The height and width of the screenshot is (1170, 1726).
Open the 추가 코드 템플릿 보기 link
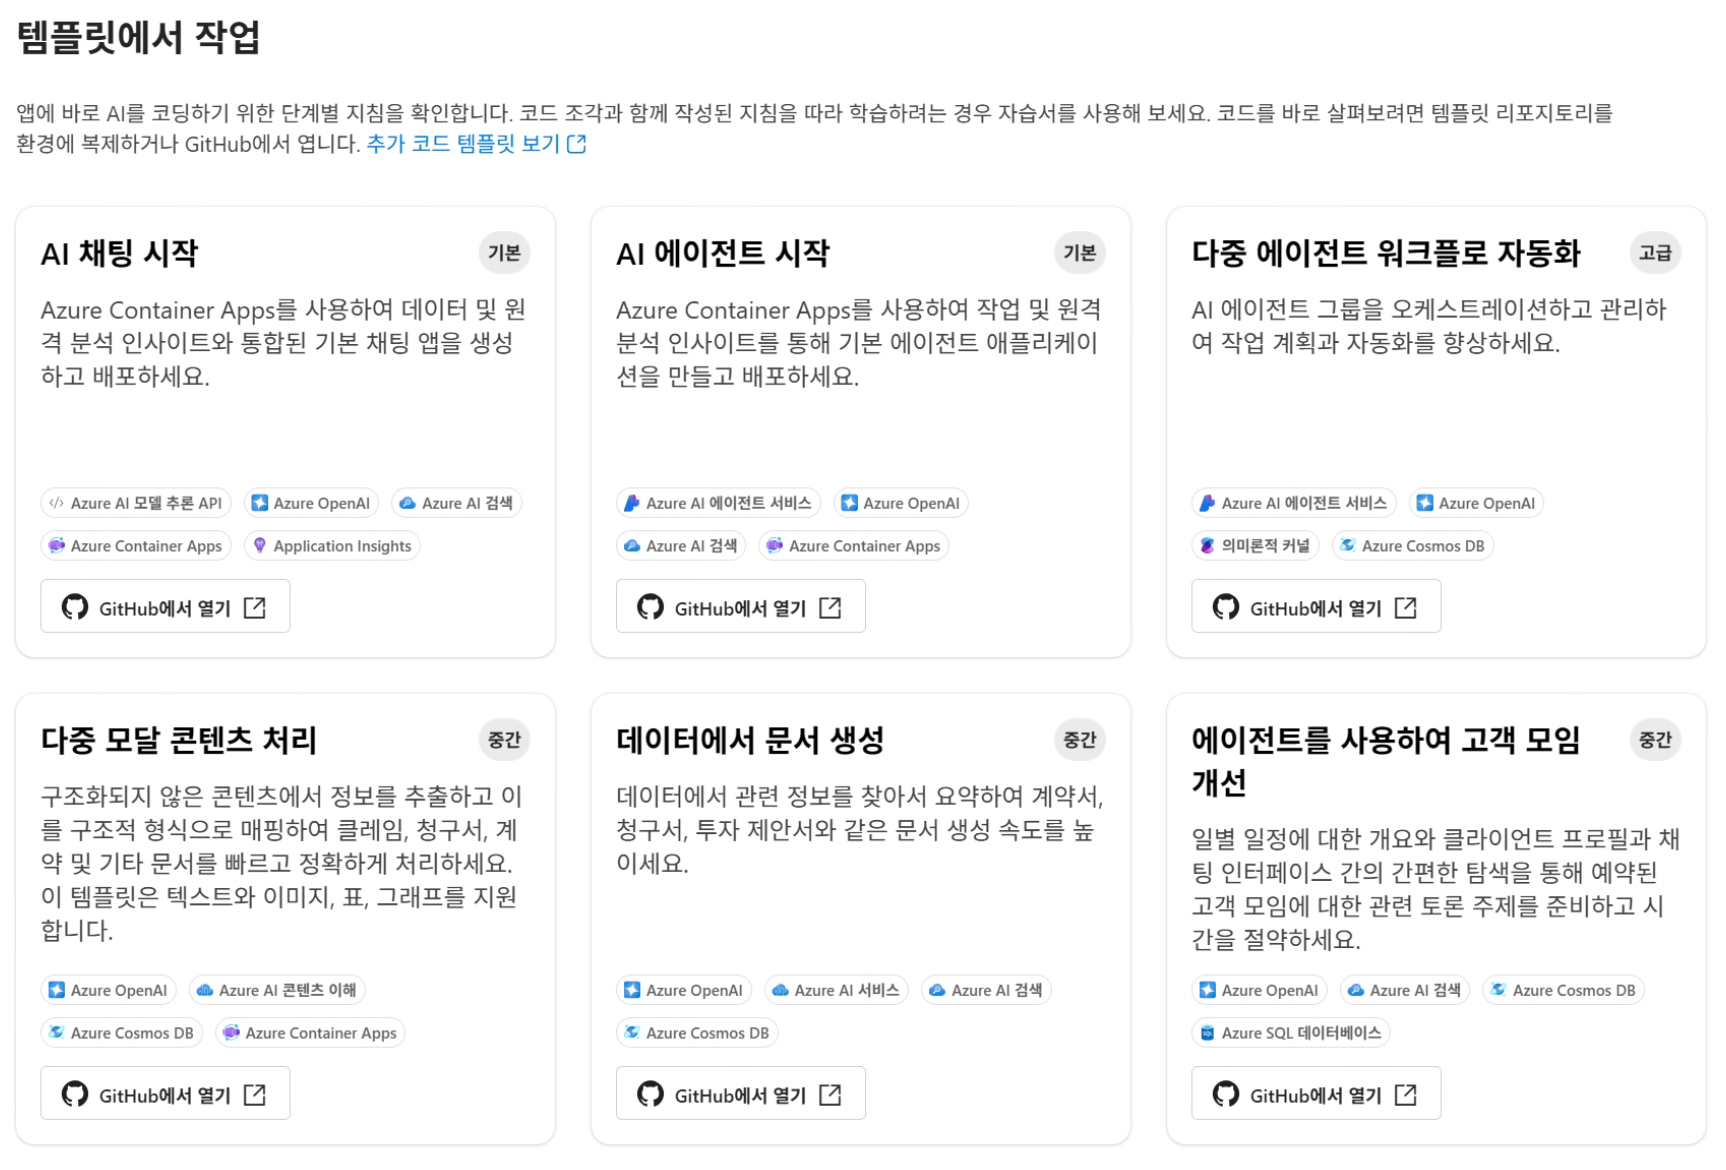[477, 144]
